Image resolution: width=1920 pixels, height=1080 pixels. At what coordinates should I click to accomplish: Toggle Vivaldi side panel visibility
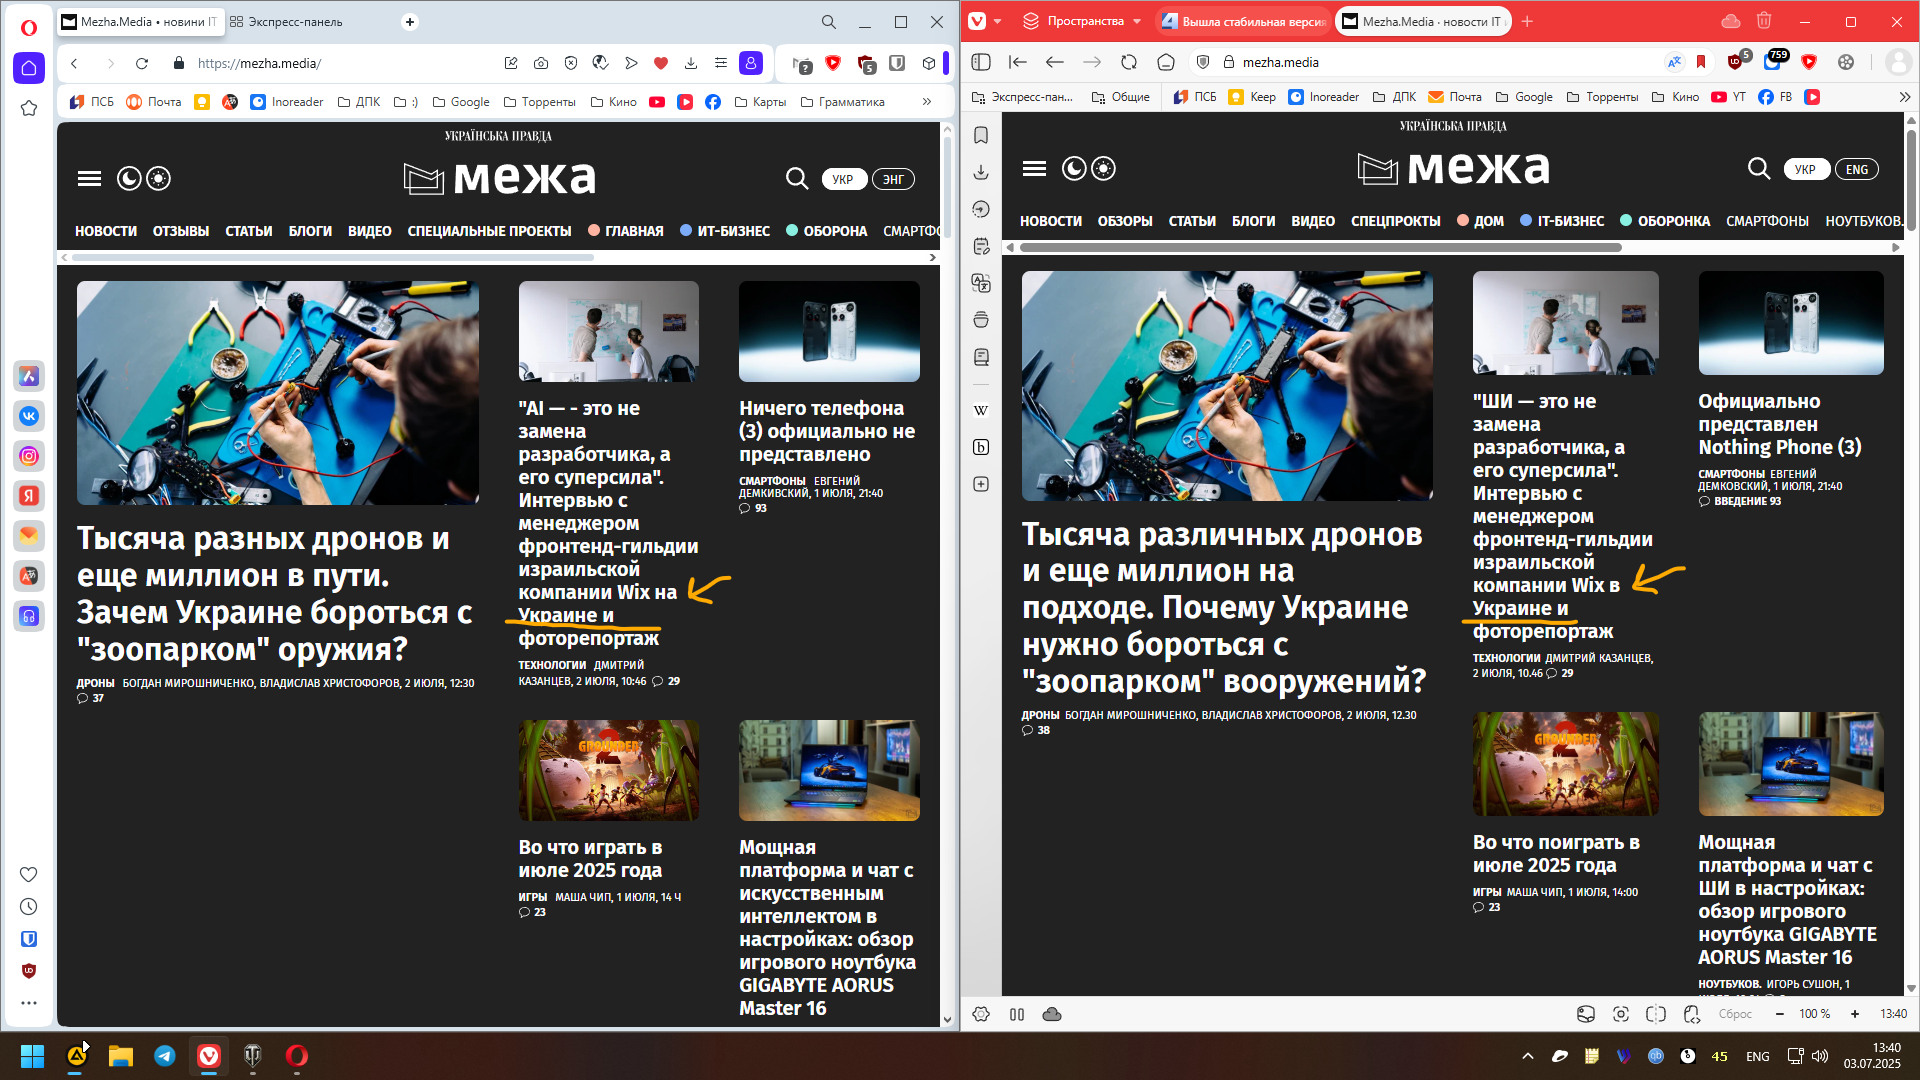pos(981,62)
